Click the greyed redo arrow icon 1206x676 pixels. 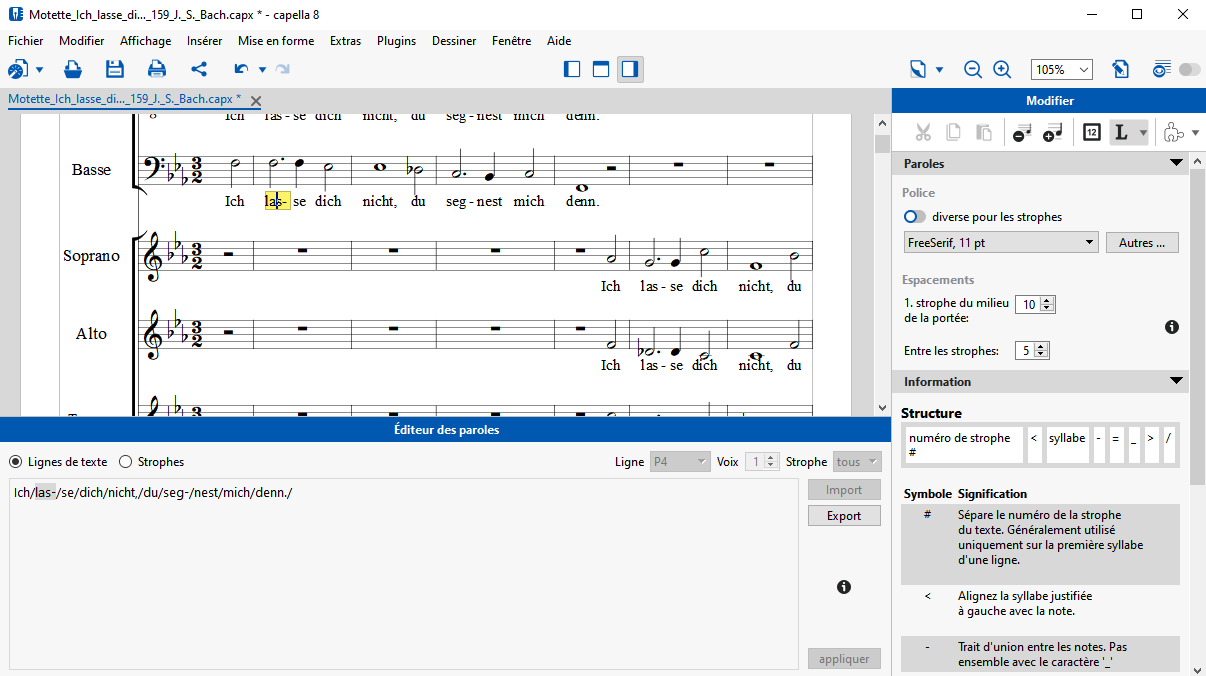pyautogui.click(x=283, y=69)
